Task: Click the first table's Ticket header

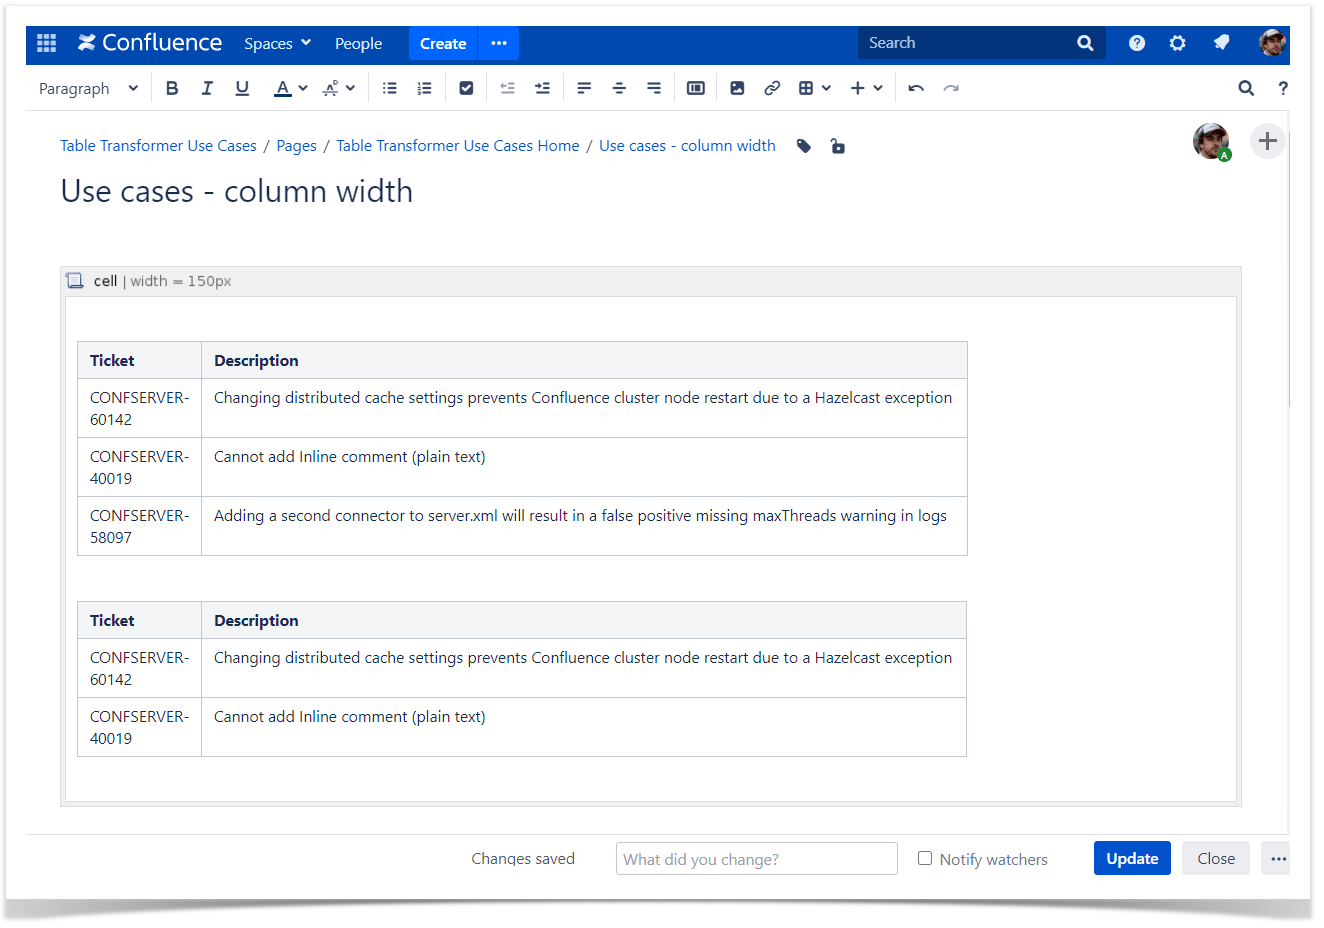Action: point(139,360)
